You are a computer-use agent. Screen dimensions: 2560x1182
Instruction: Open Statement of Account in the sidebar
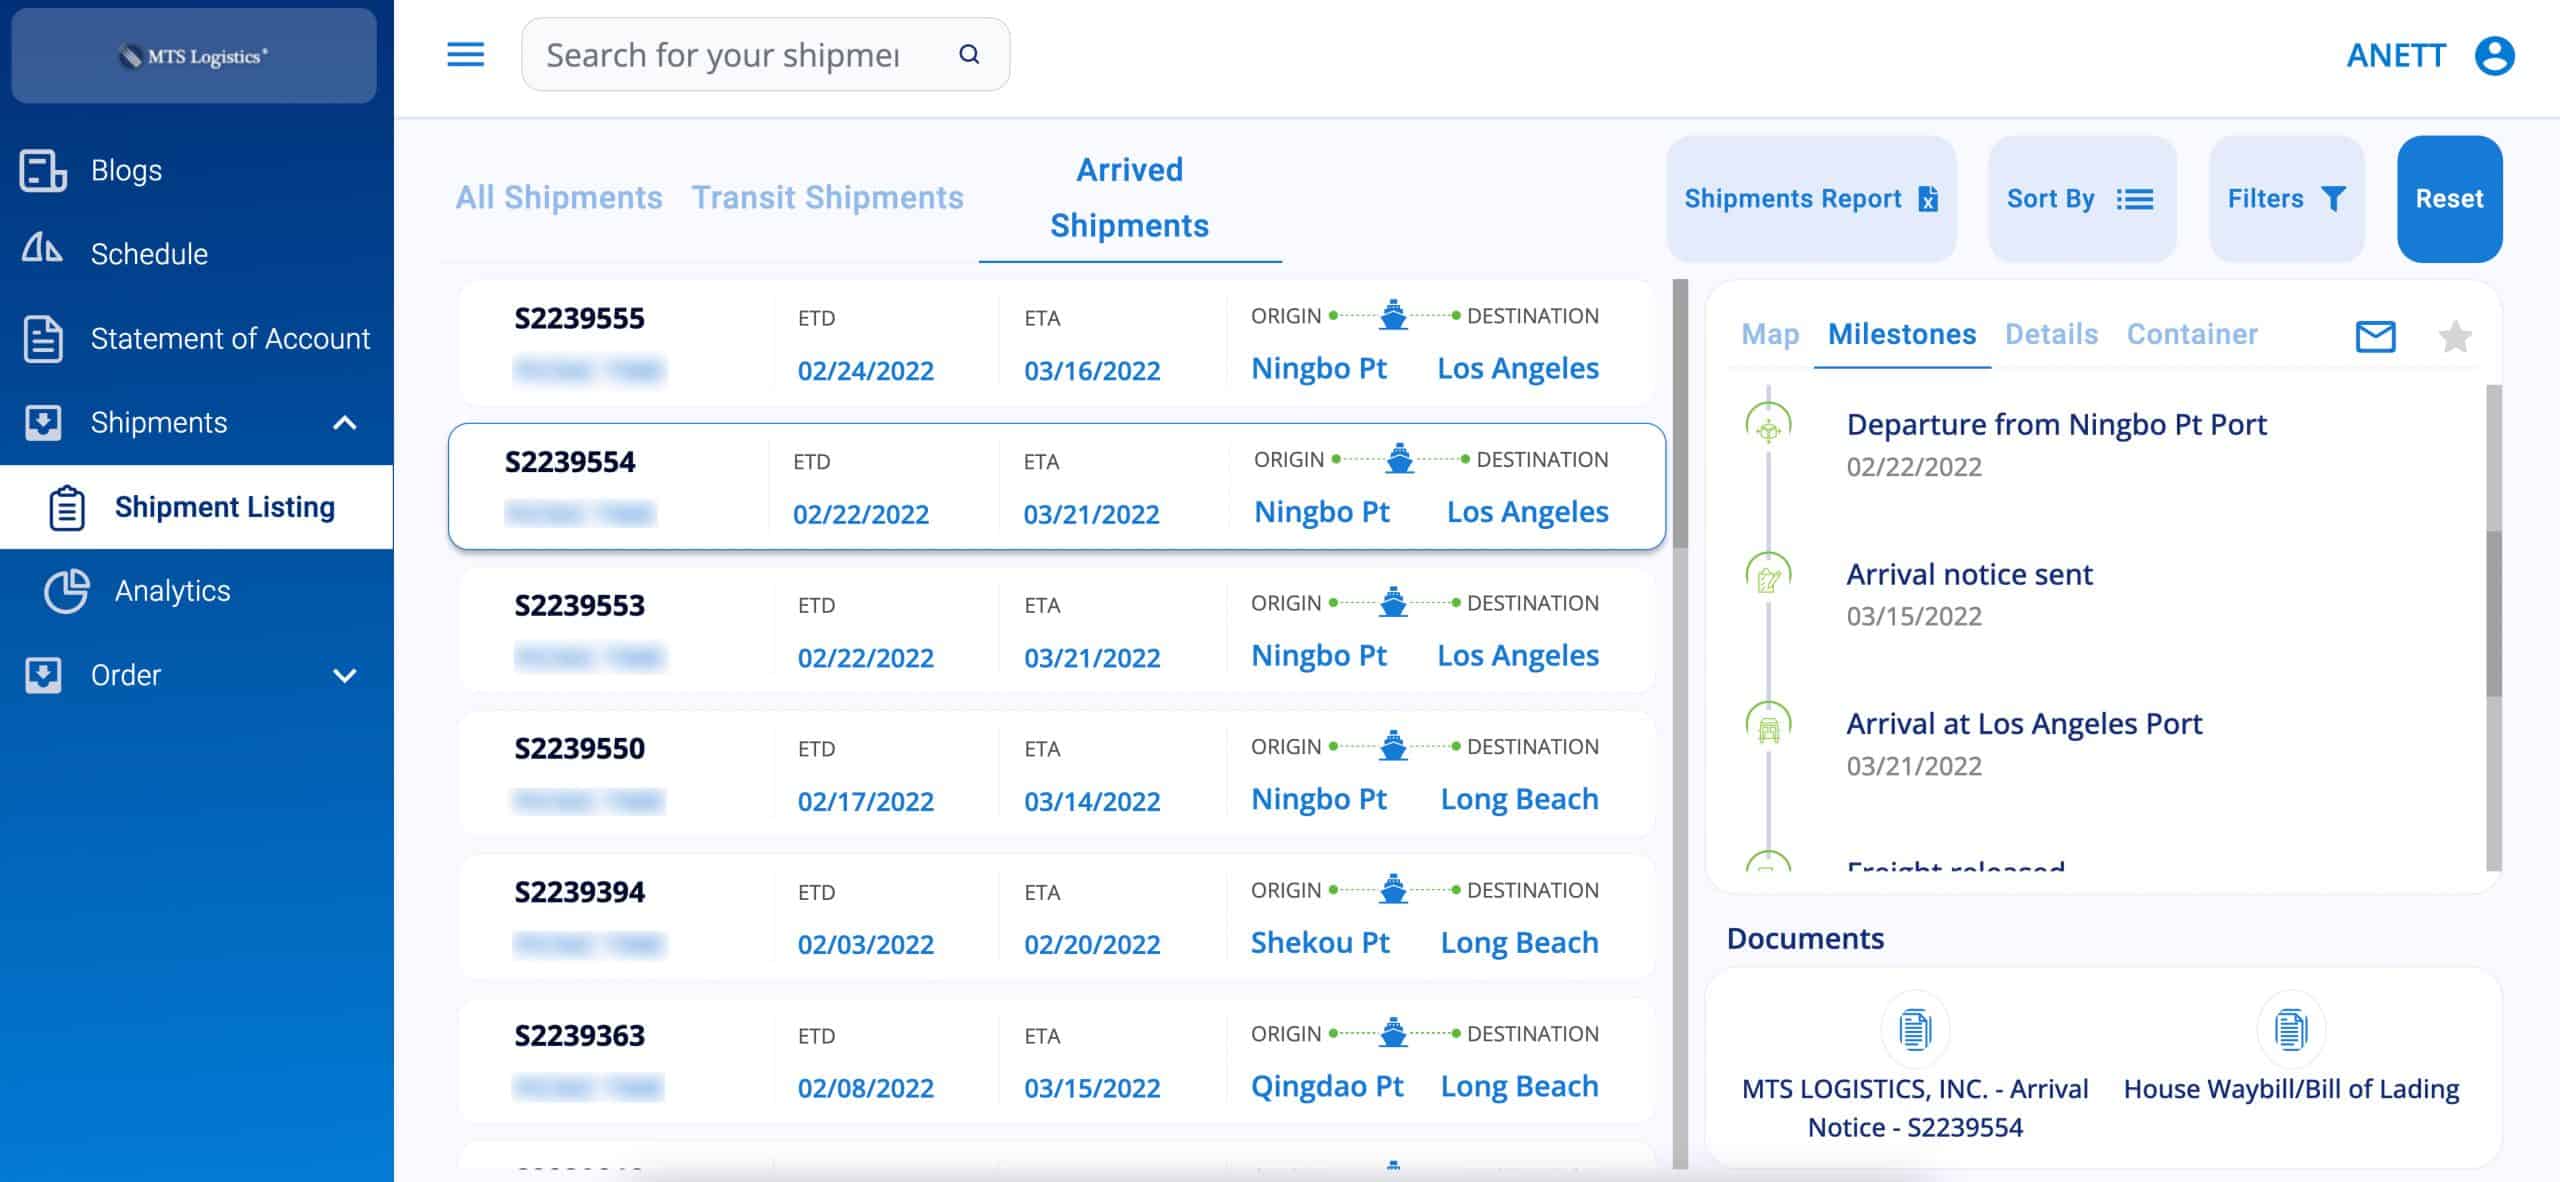coord(196,338)
